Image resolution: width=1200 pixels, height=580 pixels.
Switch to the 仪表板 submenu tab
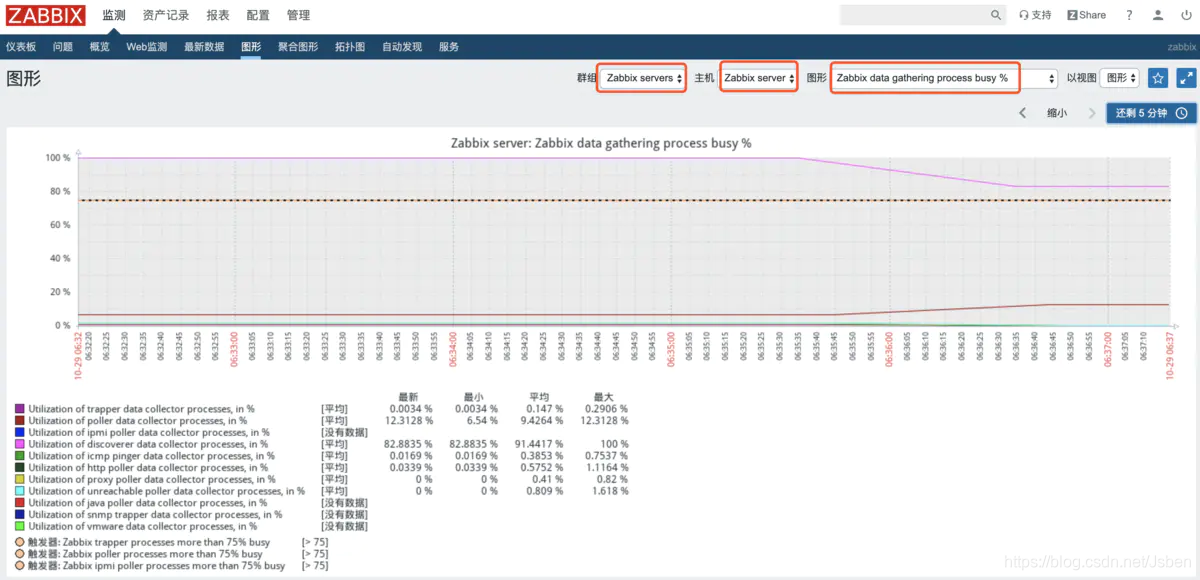pos(21,47)
